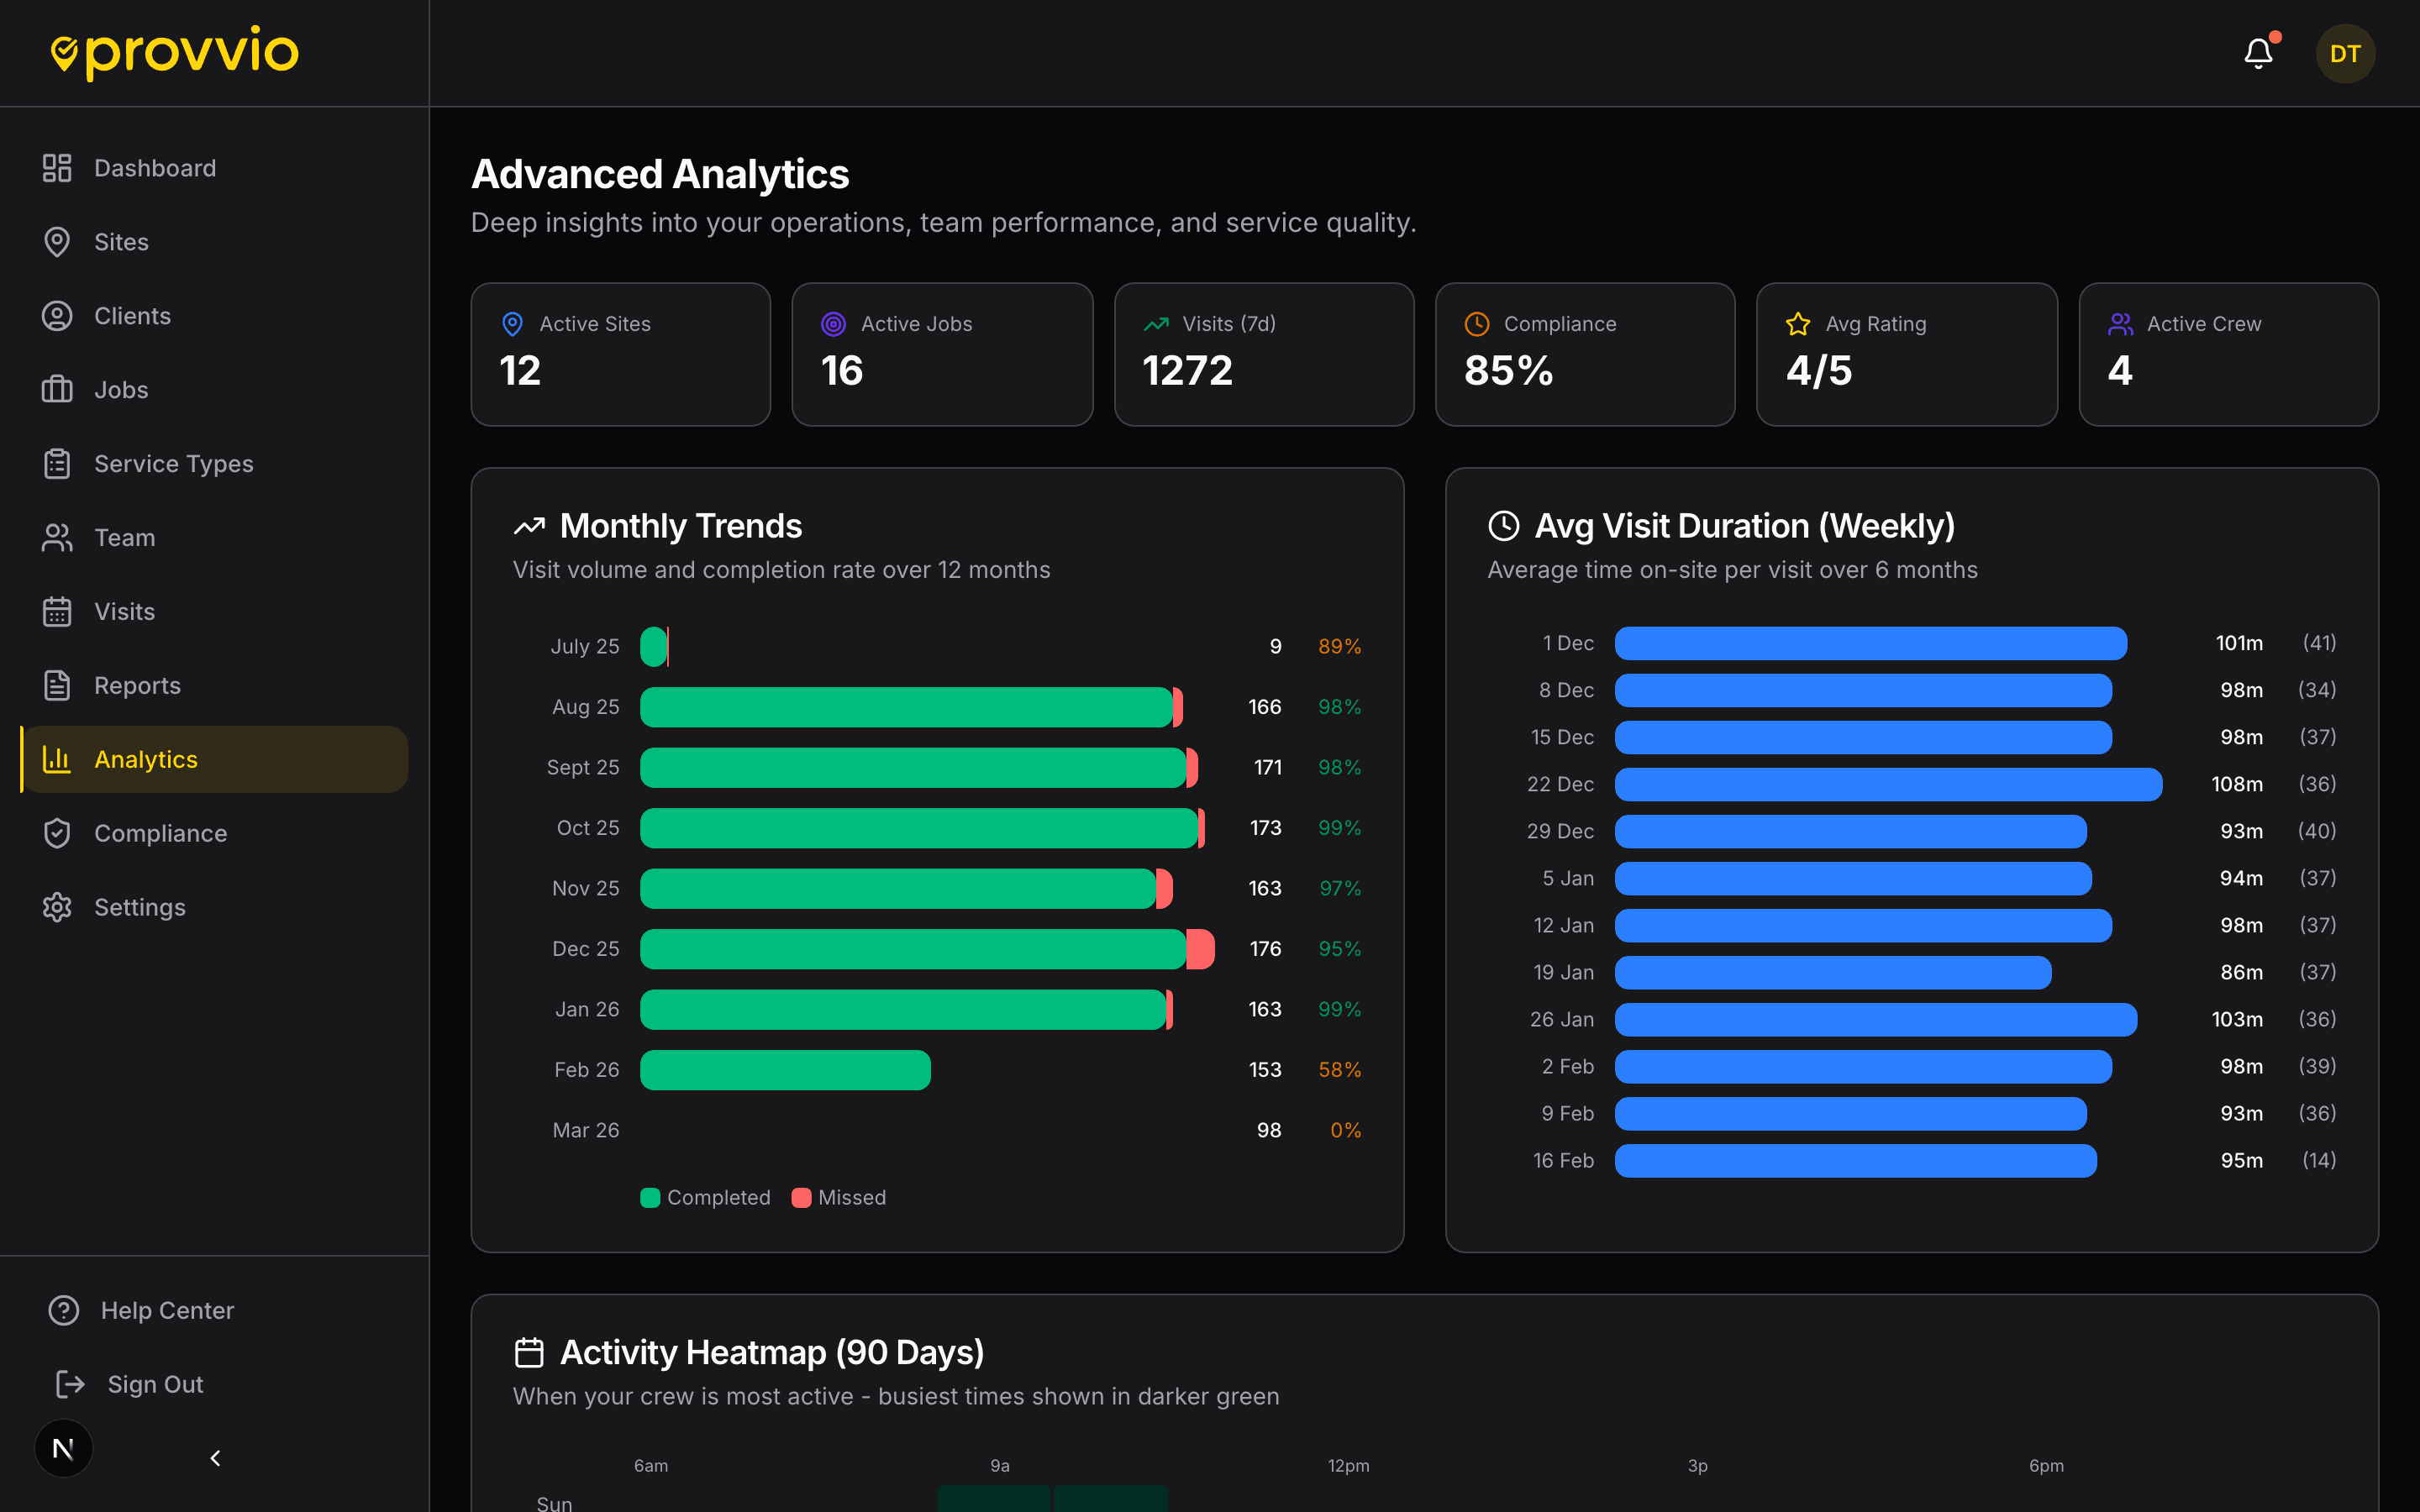Open the notification bell

2257,53
